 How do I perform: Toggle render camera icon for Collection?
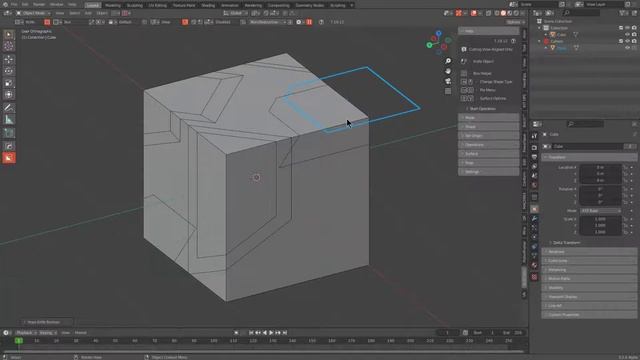coord(634,28)
